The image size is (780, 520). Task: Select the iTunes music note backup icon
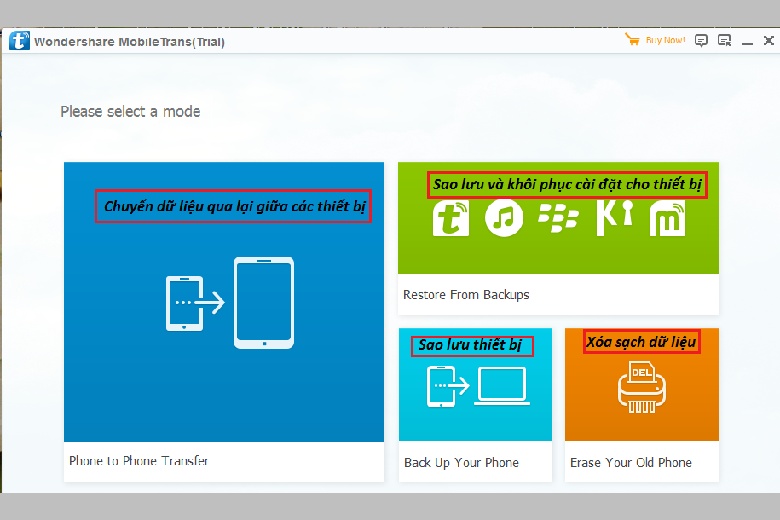[x=504, y=218]
